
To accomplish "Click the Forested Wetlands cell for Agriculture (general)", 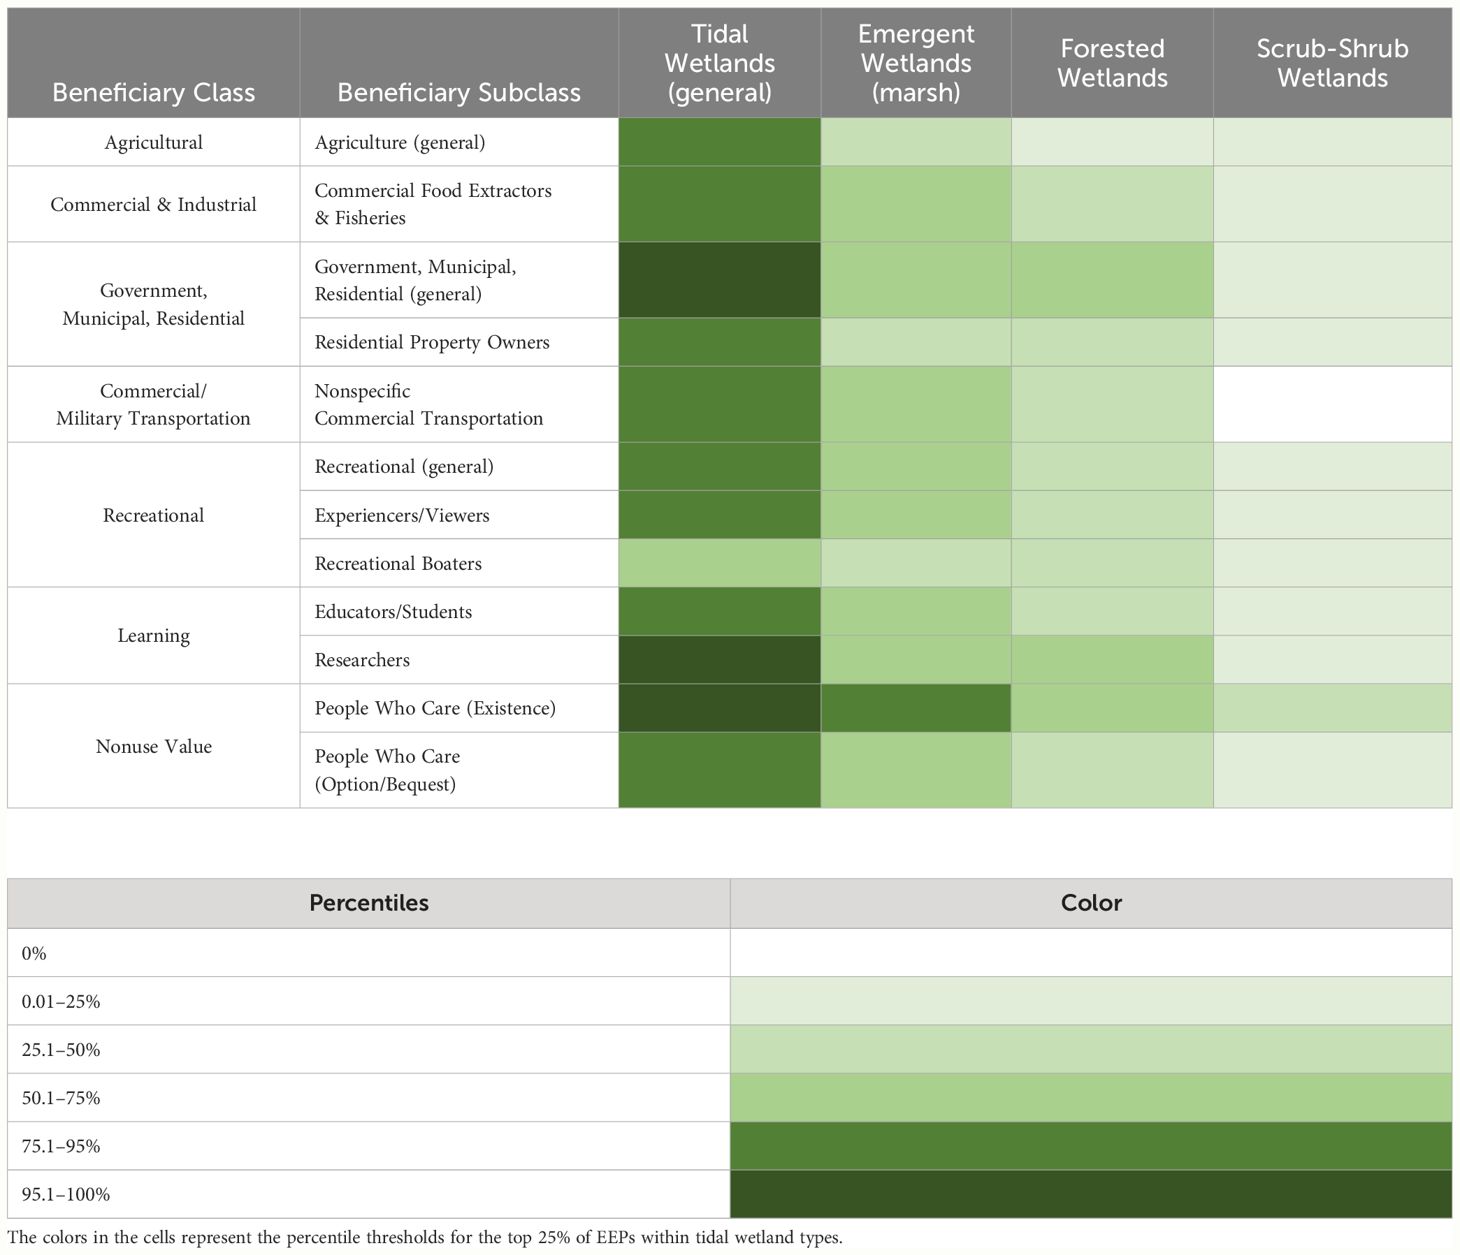I will (x=1112, y=142).
